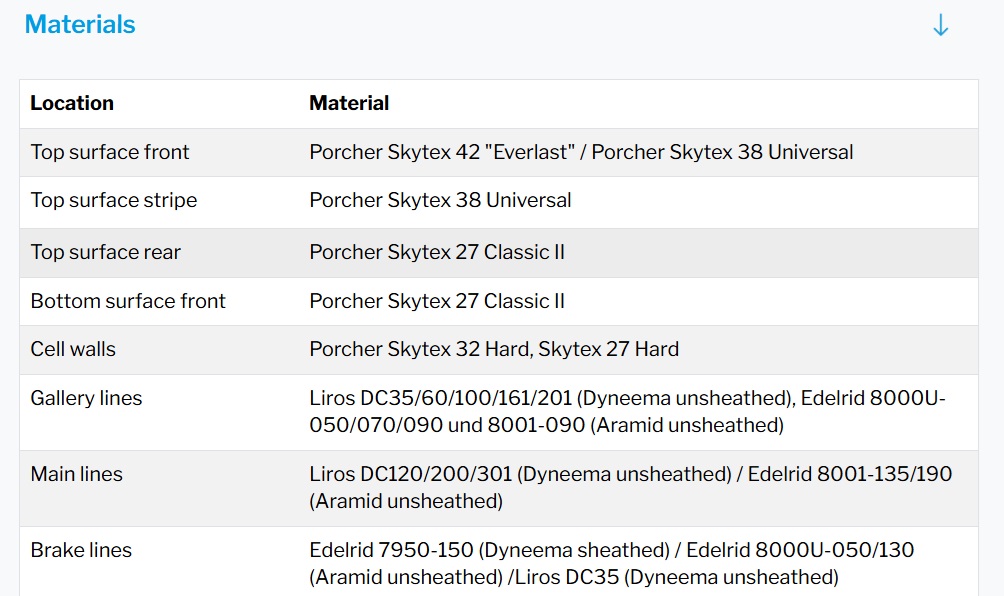The width and height of the screenshot is (1004, 596).
Task: Click Porcher Skytex 42 Everlast material text
Action: pyautogui.click(x=443, y=152)
